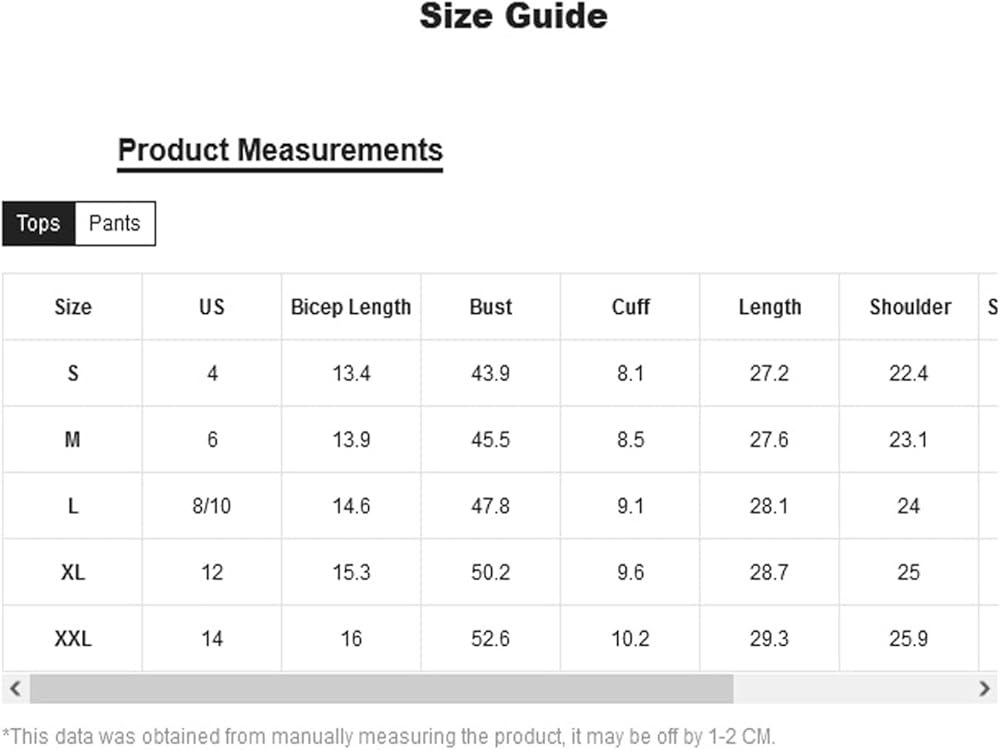Click the Shoulder column header
The image size is (1000, 750).
pos(909,307)
